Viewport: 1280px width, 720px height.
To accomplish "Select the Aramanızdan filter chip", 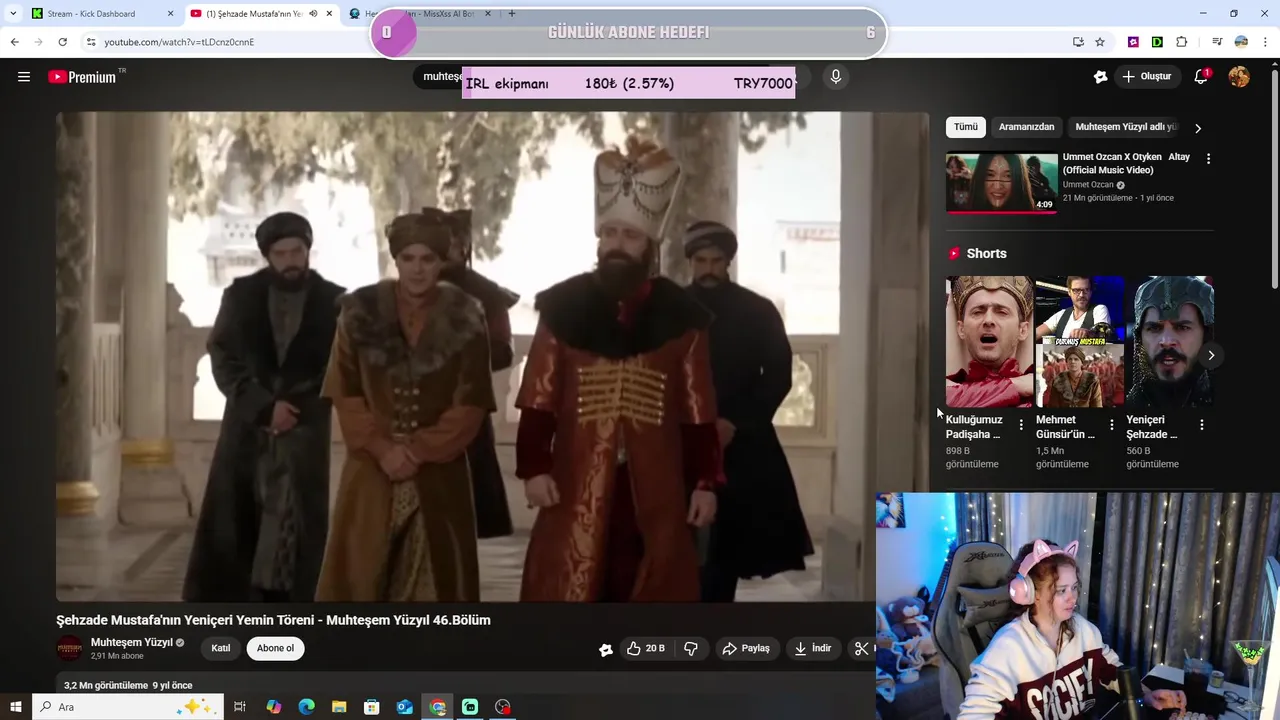I will (x=1026, y=127).
